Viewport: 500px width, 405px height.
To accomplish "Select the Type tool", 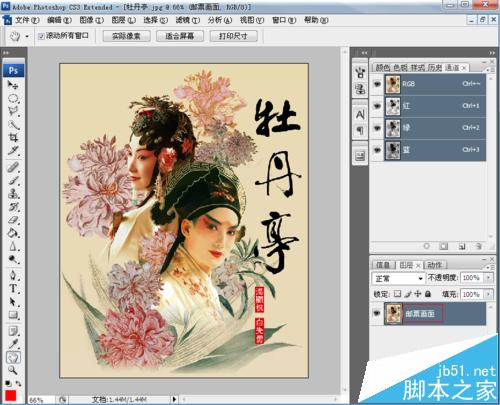I will pyautogui.click(x=13, y=289).
